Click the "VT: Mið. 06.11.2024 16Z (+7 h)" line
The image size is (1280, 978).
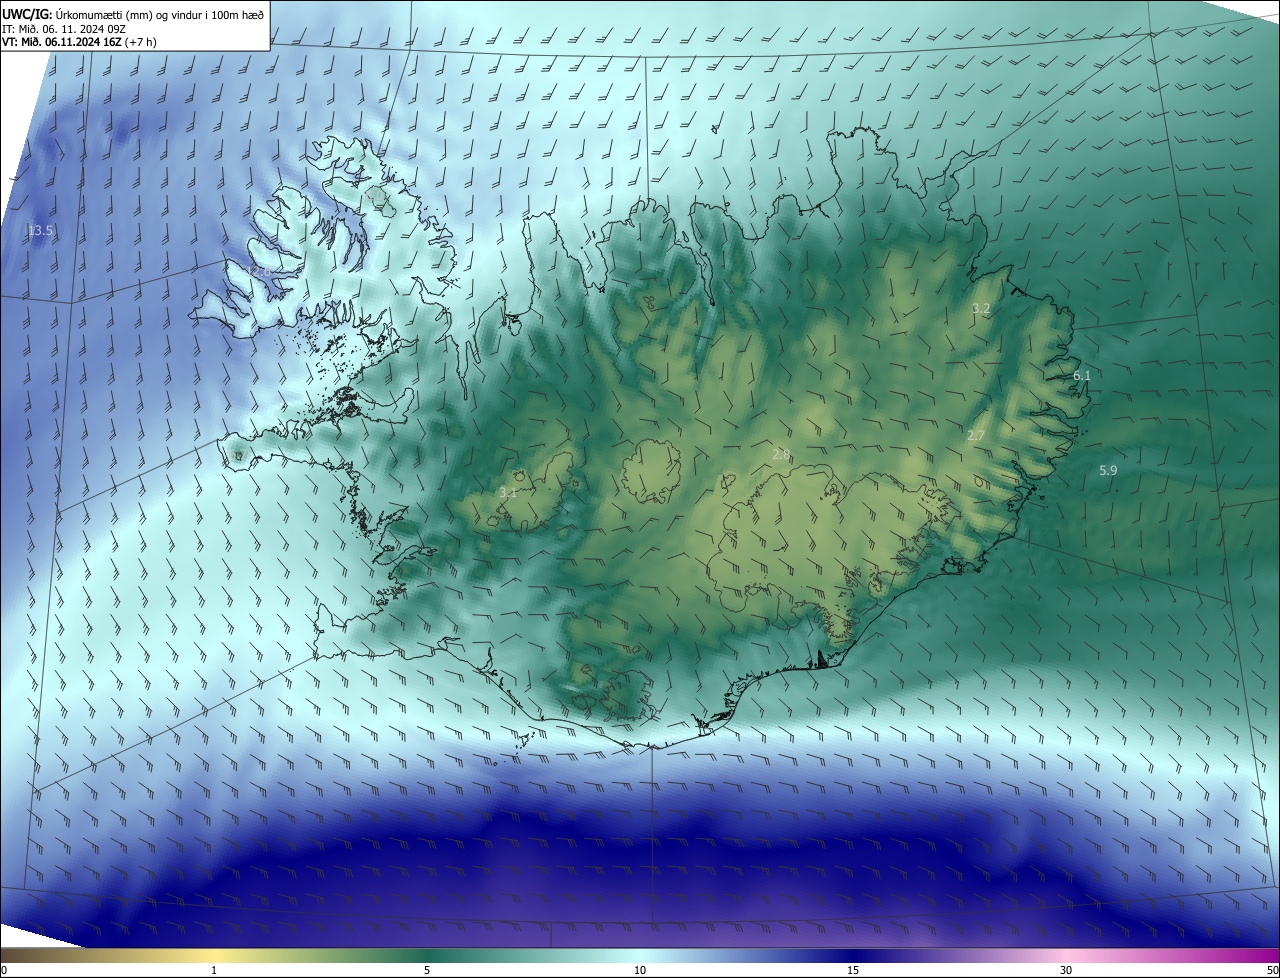click(79, 42)
